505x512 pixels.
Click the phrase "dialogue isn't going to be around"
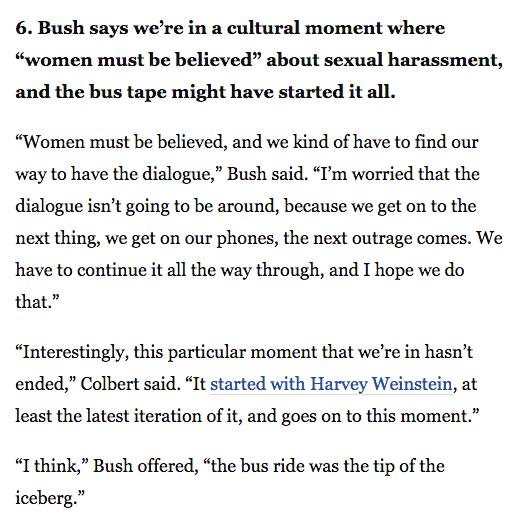pyautogui.click(x=147, y=206)
